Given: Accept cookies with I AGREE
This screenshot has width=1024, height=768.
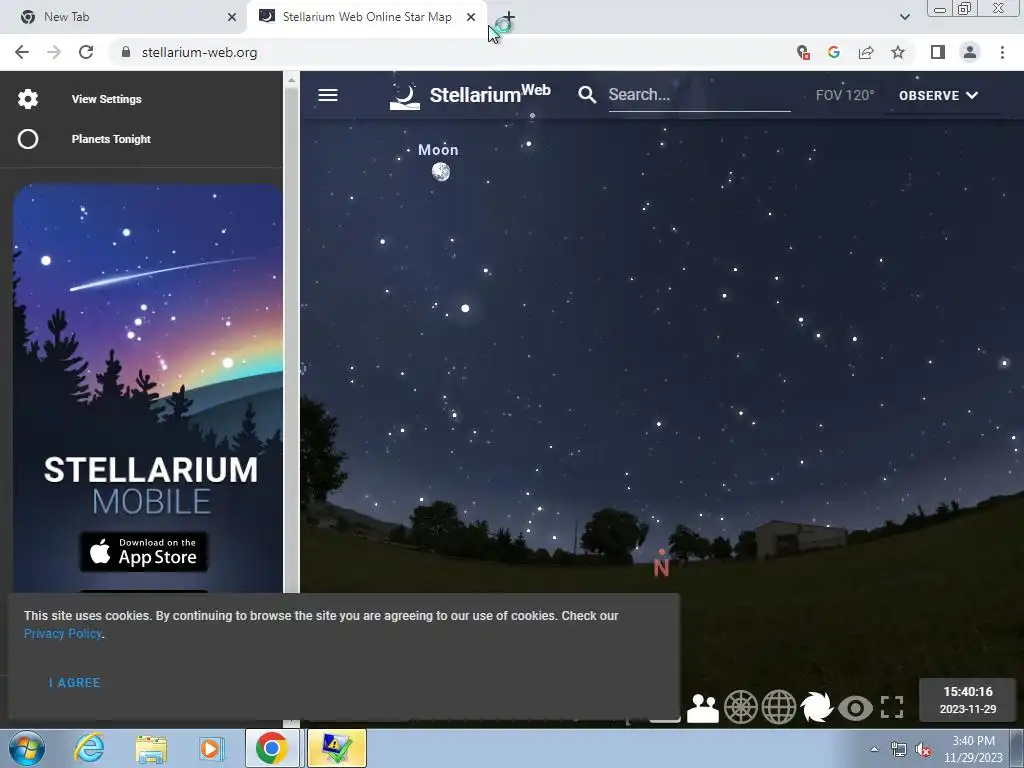Looking at the screenshot, I should 74,683.
